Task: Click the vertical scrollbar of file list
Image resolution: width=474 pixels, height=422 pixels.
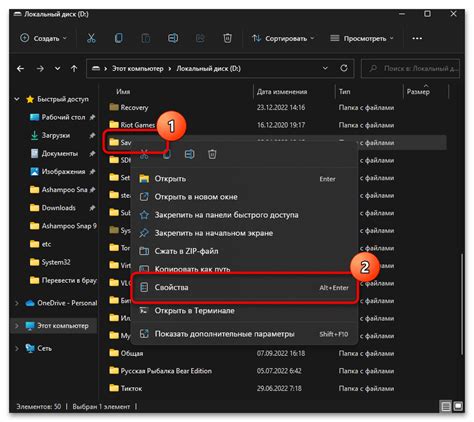Action: coord(462,303)
